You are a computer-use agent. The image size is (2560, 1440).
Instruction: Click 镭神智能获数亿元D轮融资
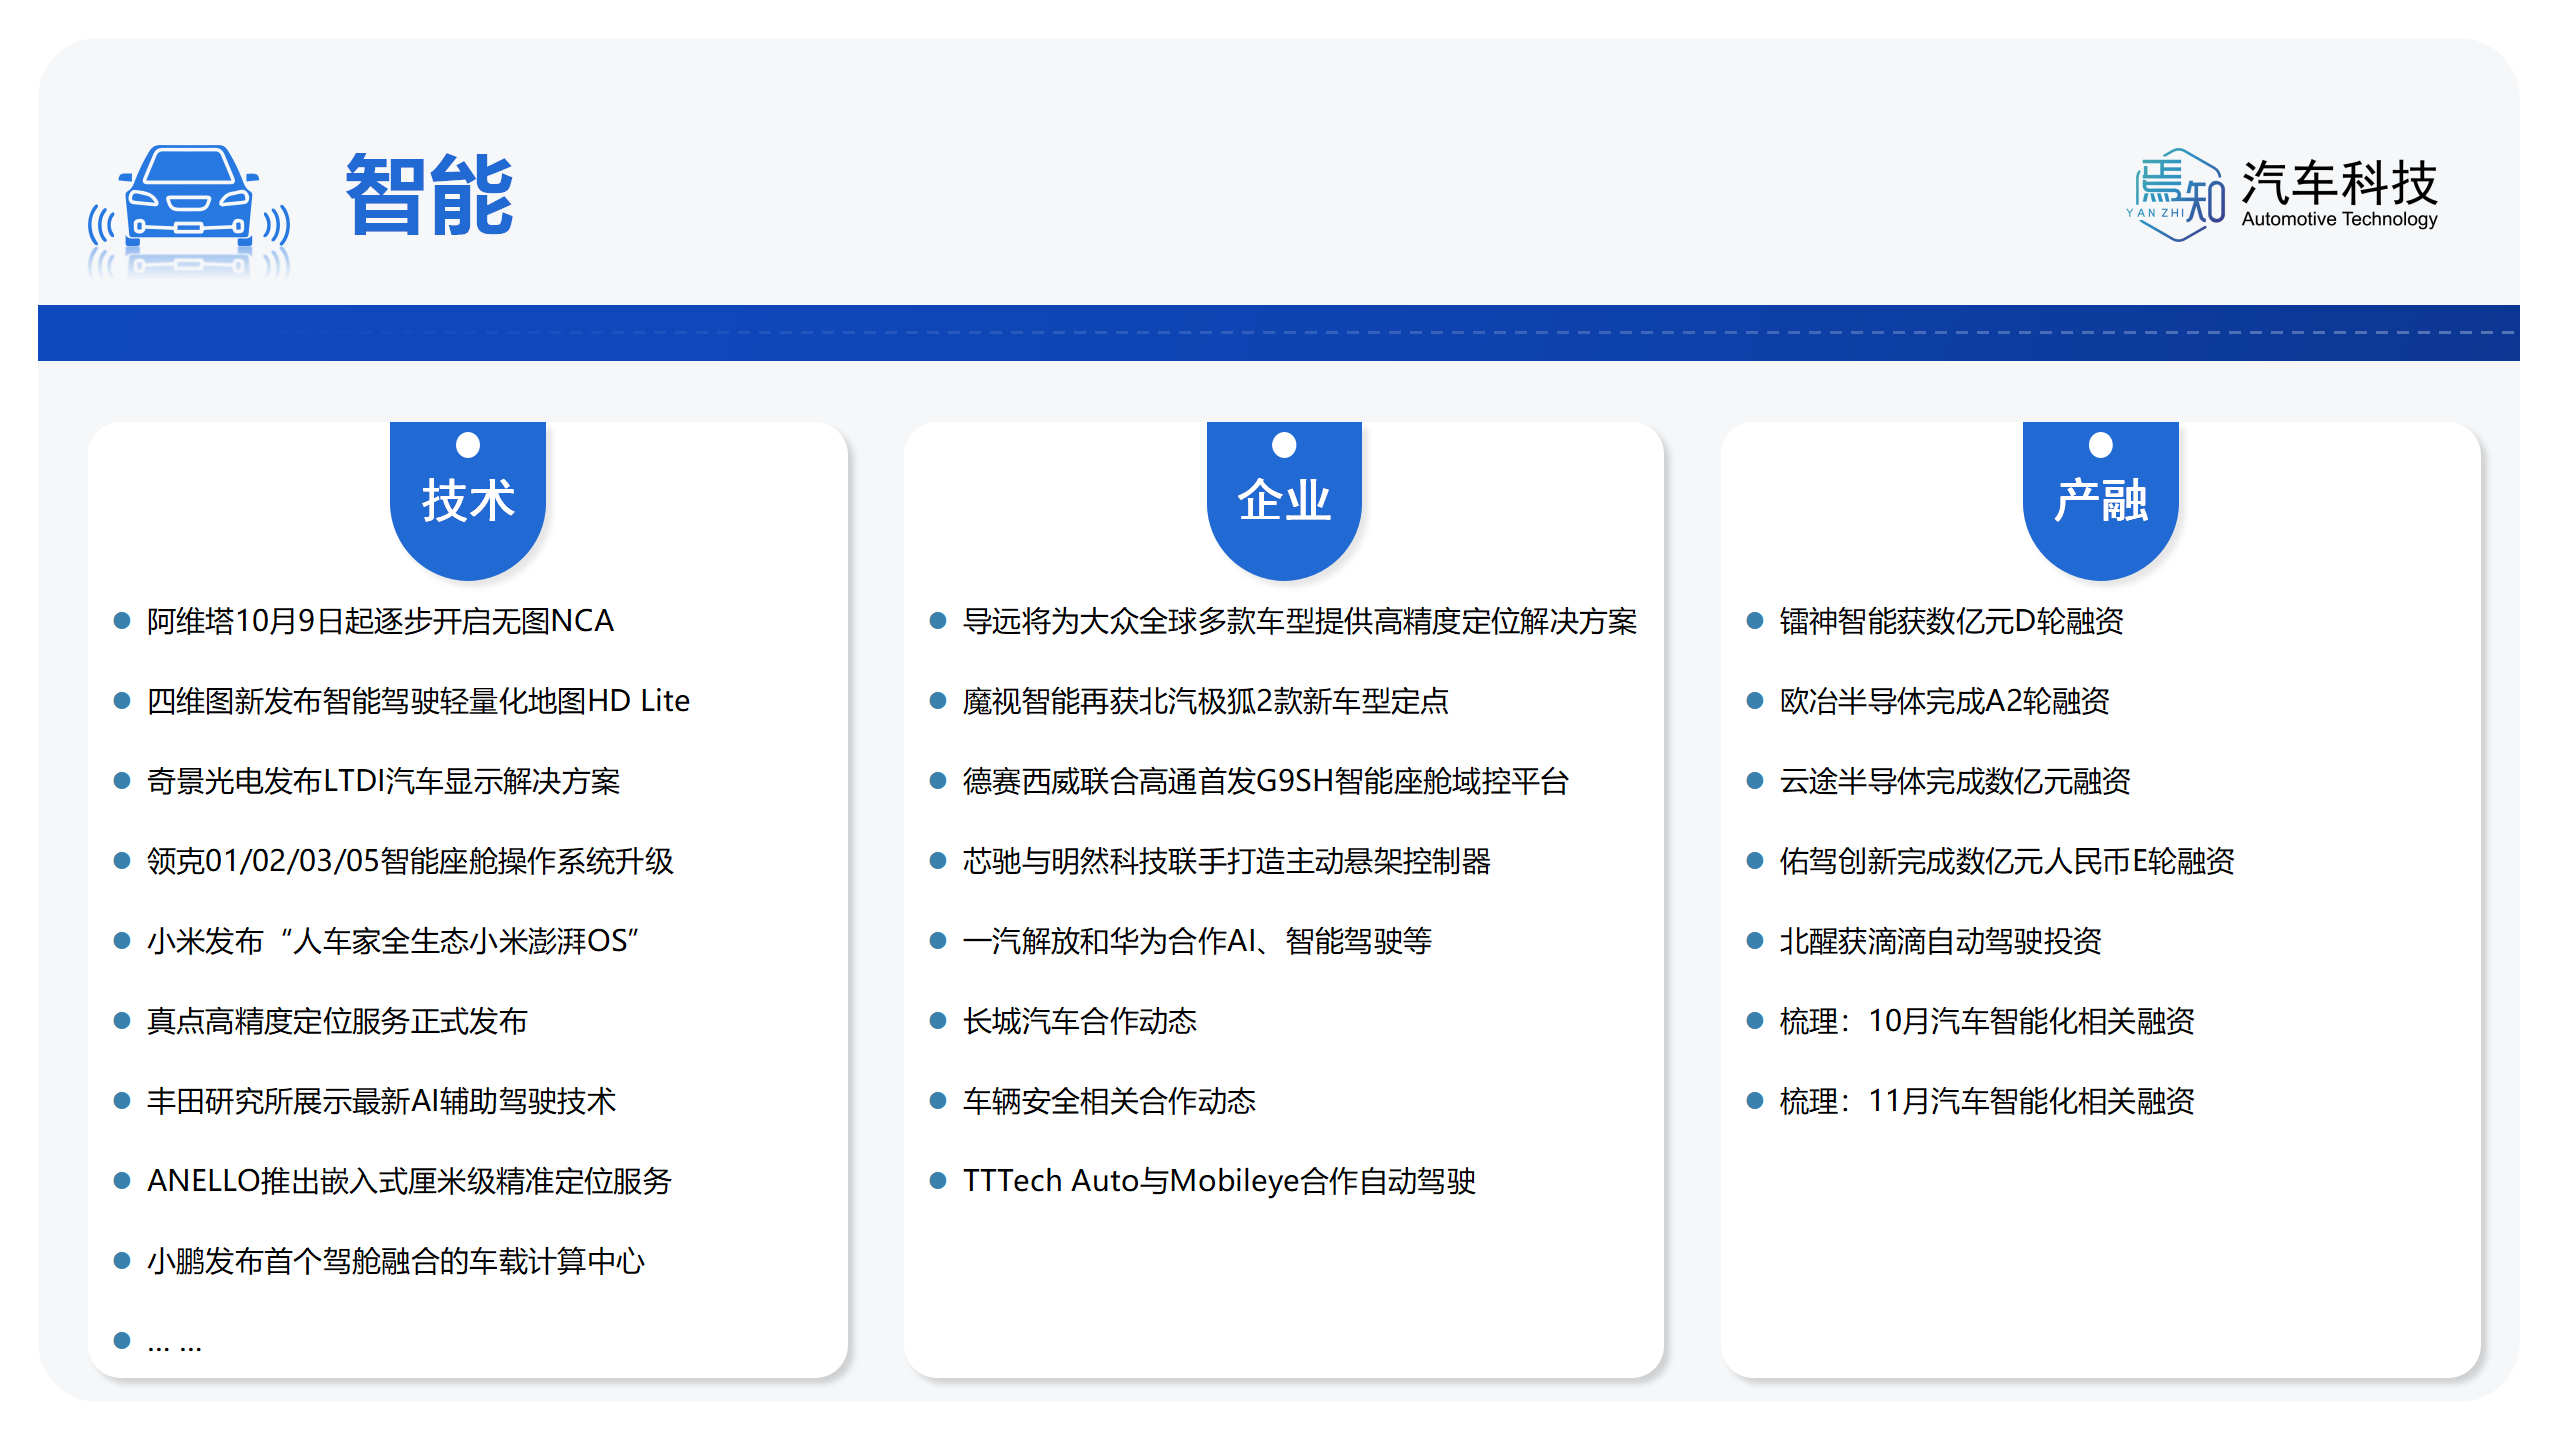[1951, 621]
